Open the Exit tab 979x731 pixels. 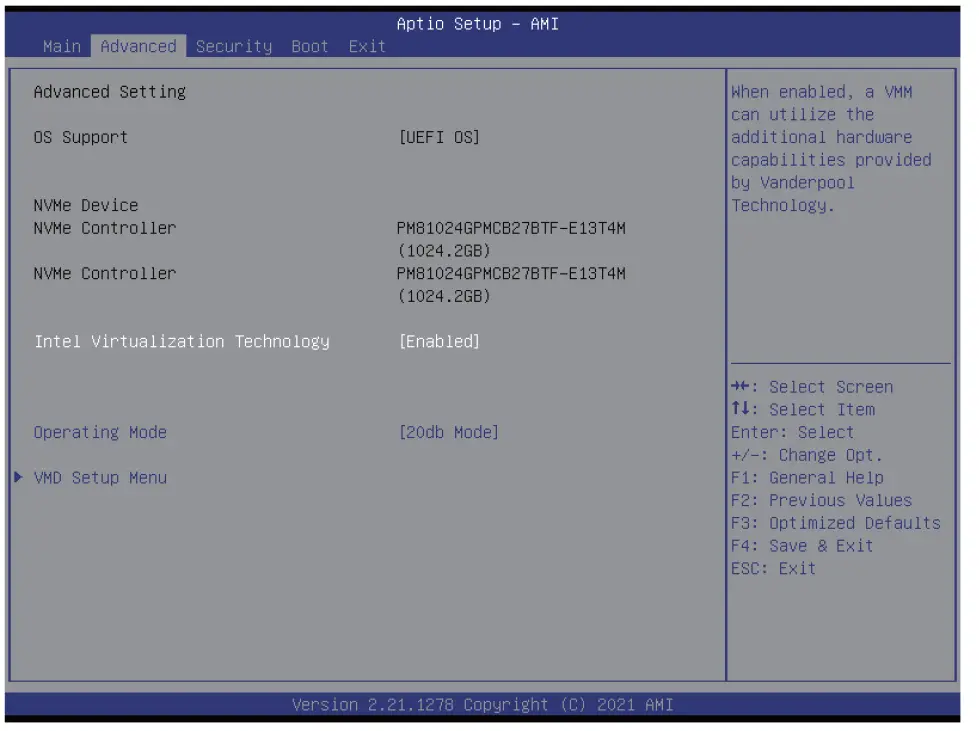pos(367,46)
